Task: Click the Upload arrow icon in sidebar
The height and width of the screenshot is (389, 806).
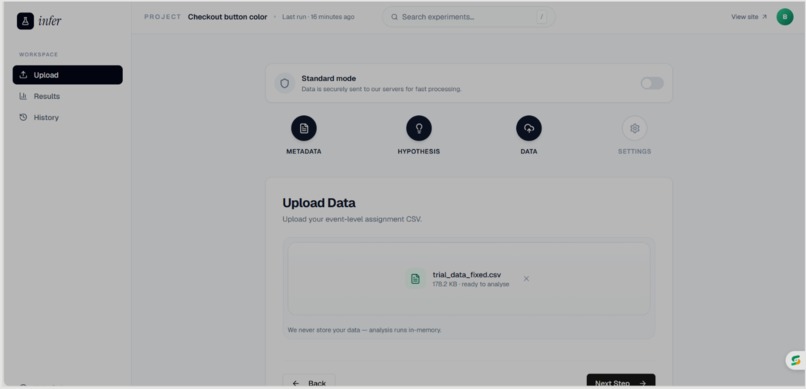Action: click(23, 75)
